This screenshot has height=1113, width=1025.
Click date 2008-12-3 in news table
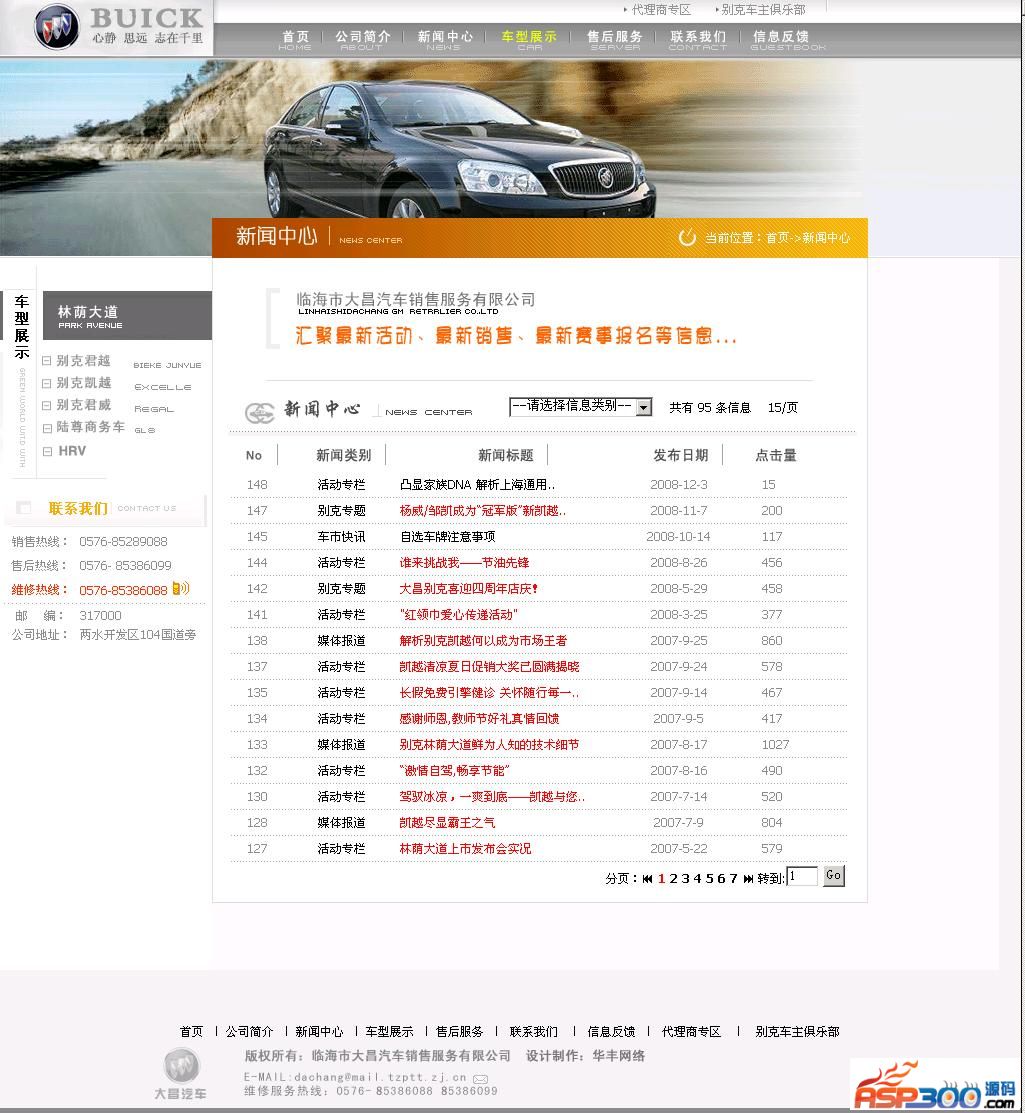click(679, 485)
